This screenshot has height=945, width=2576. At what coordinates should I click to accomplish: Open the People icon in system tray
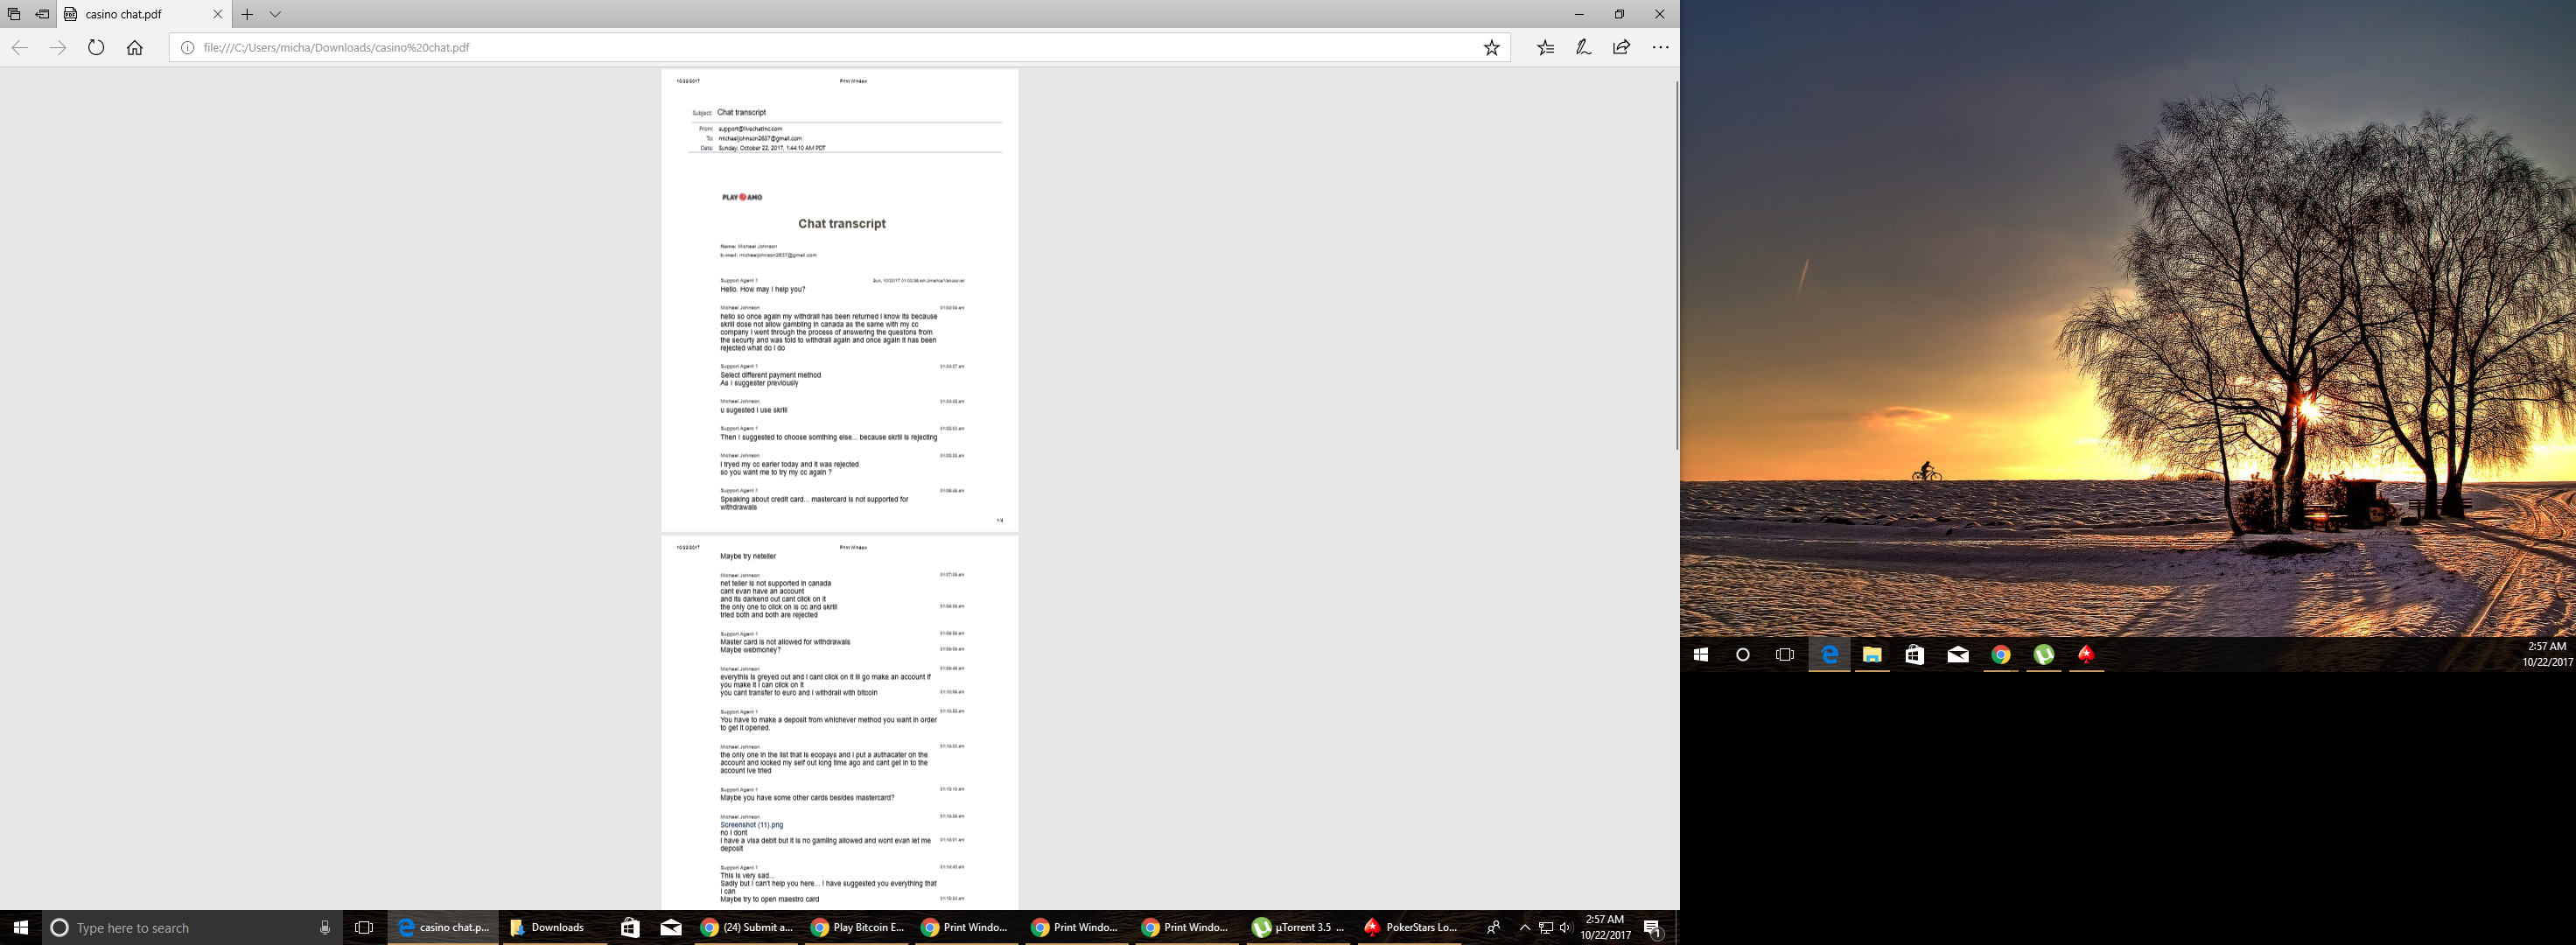(1493, 927)
